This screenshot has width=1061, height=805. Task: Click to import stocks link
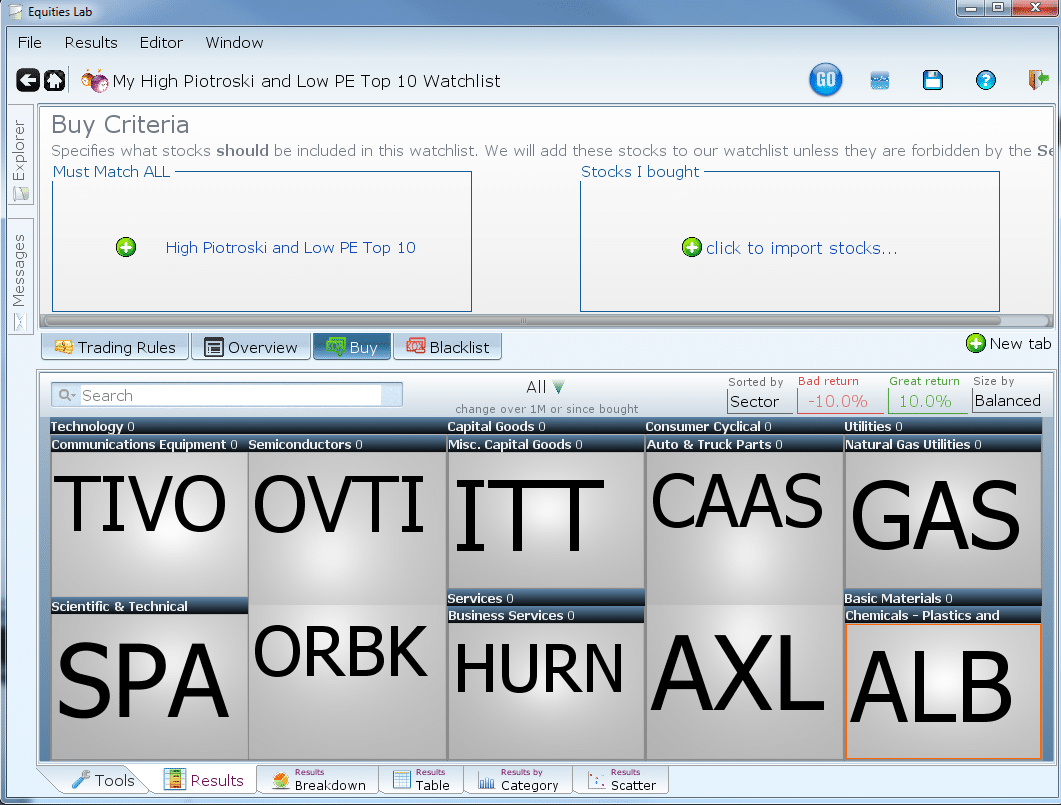tap(801, 248)
